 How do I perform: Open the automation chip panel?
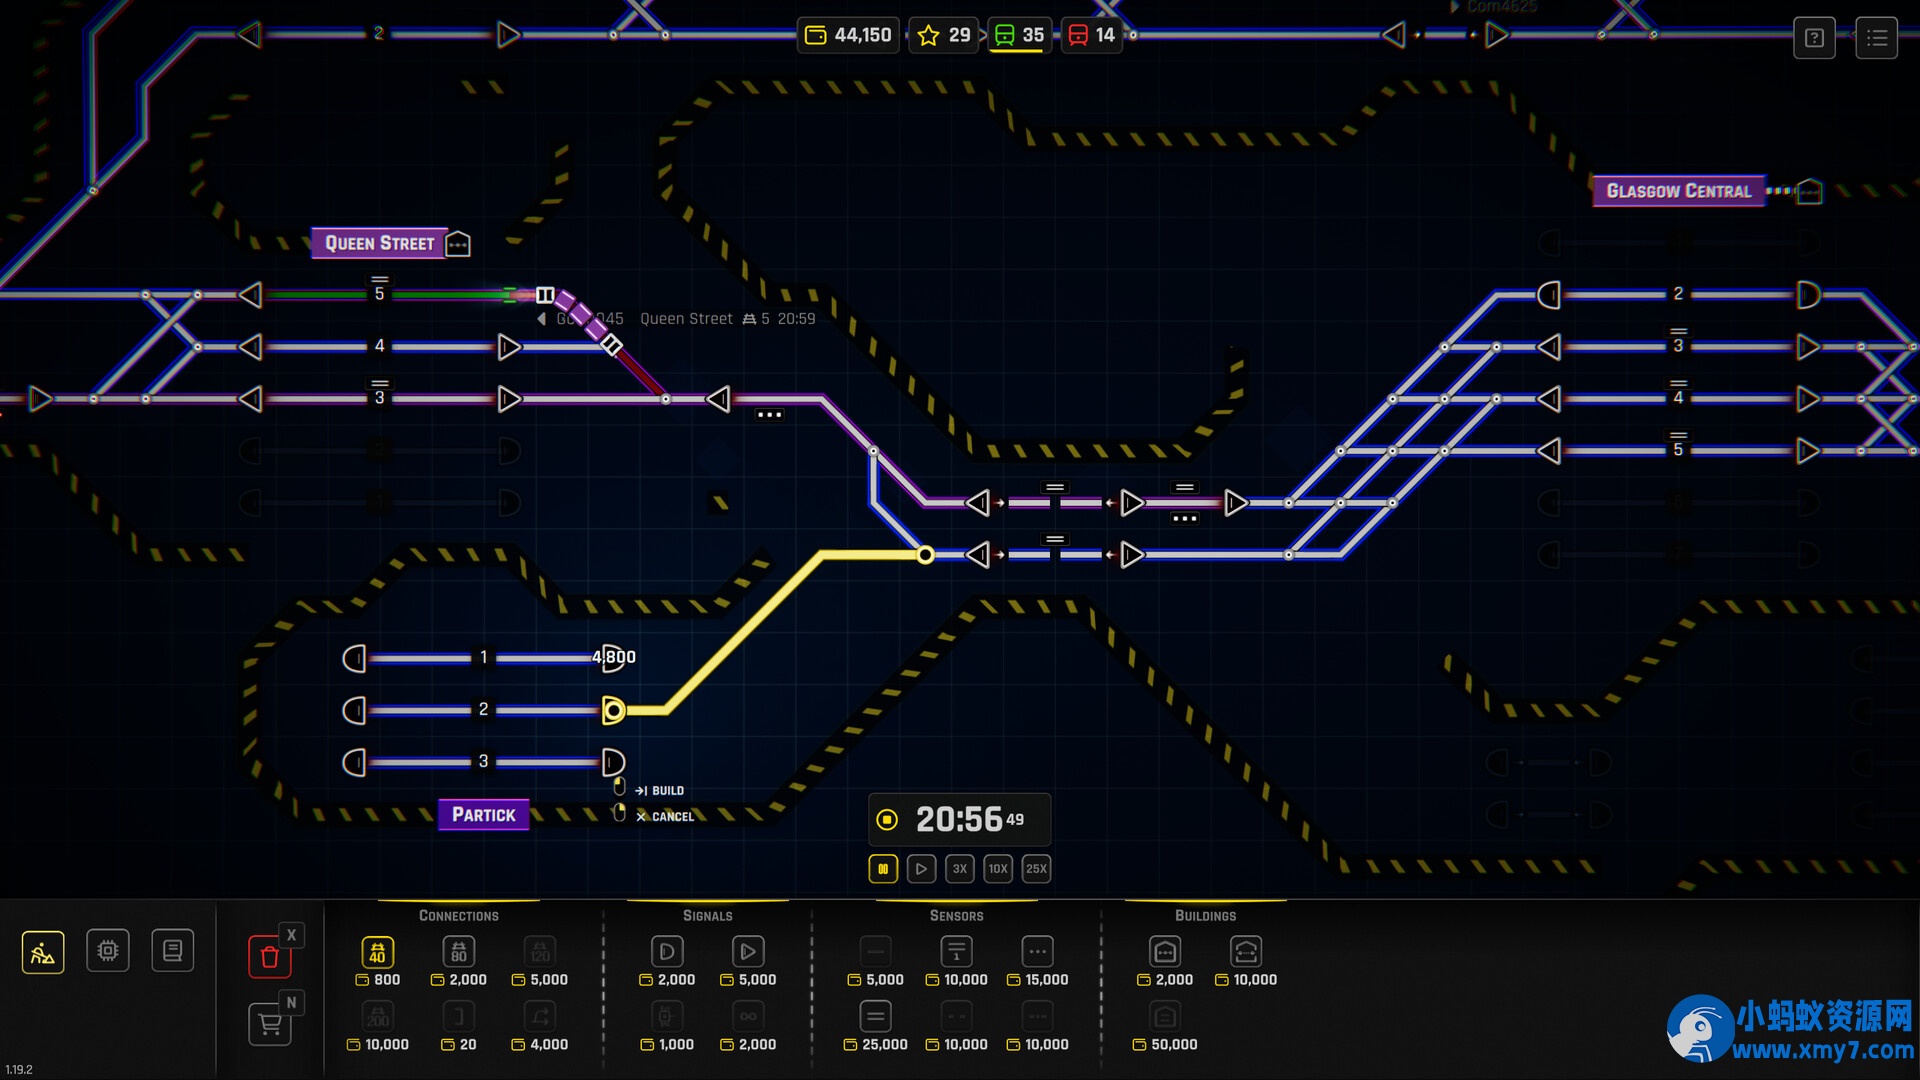[x=108, y=951]
